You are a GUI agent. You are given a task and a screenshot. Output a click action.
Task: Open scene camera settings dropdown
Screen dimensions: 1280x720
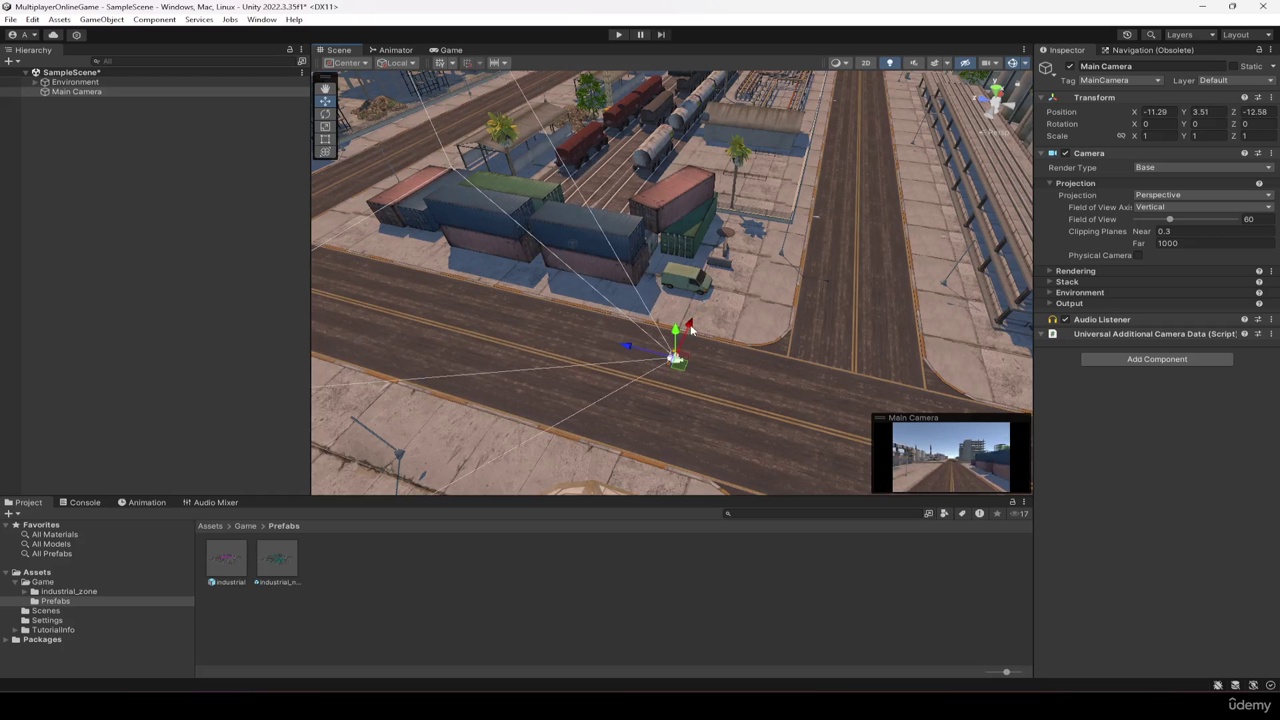[989, 63]
